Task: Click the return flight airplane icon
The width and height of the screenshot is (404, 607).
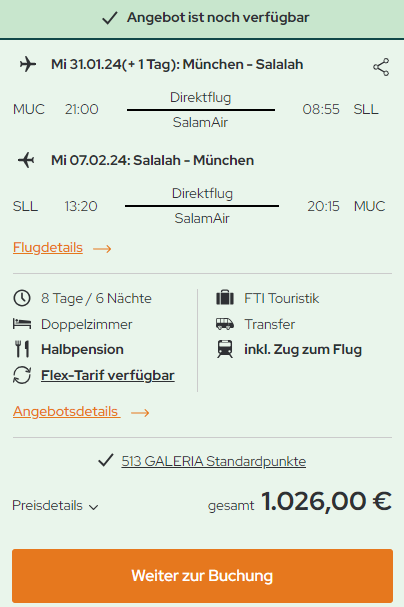Action: click(27, 160)
